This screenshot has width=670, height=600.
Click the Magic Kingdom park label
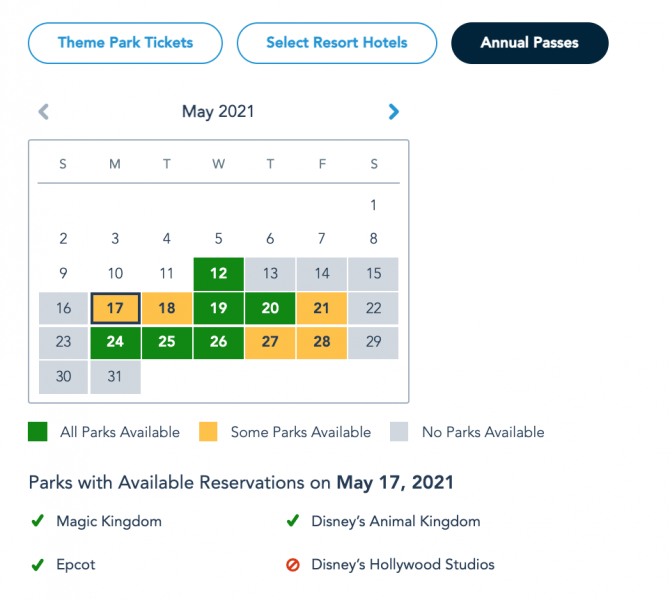pos(109,521)
